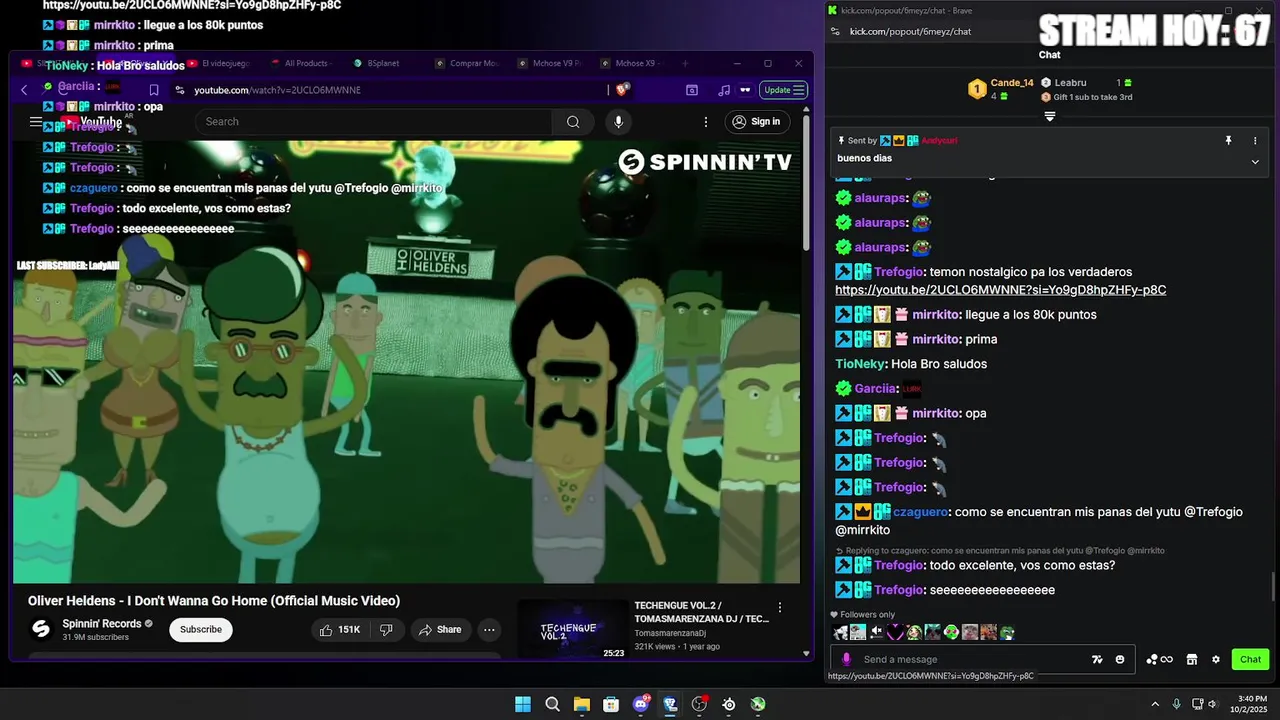Screen dimensions: 1280x720
Task: Unpin the buenos dias pinned message
Action: 1228,141
